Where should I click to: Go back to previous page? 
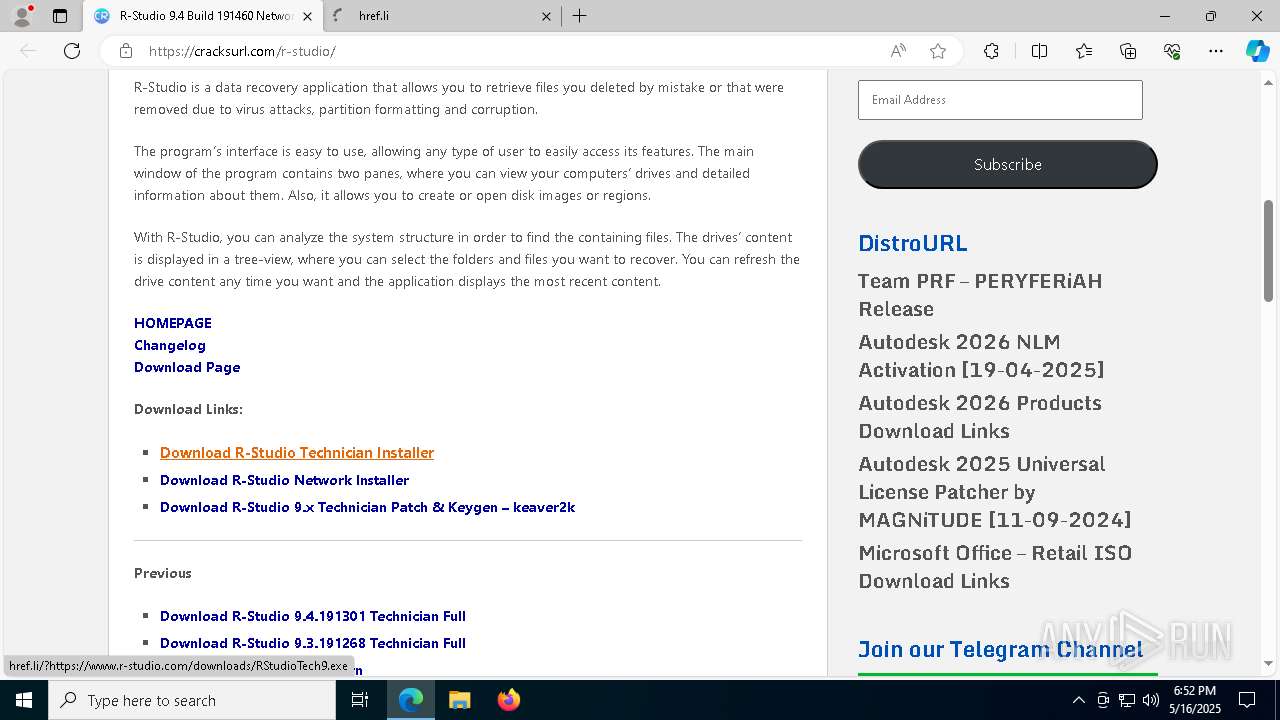[x=28, y=51]
